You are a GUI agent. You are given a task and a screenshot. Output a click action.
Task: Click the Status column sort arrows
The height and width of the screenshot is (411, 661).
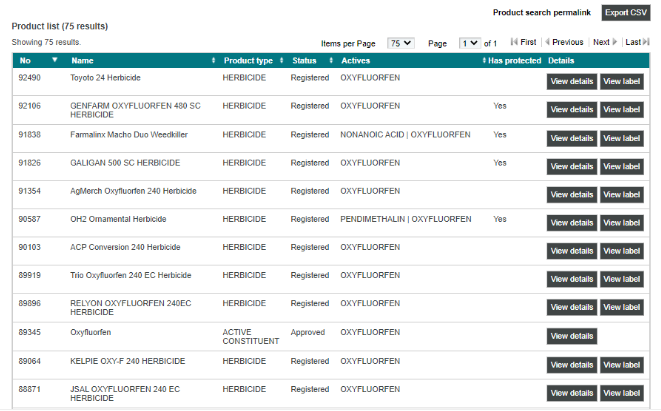(x=331, y=61)
